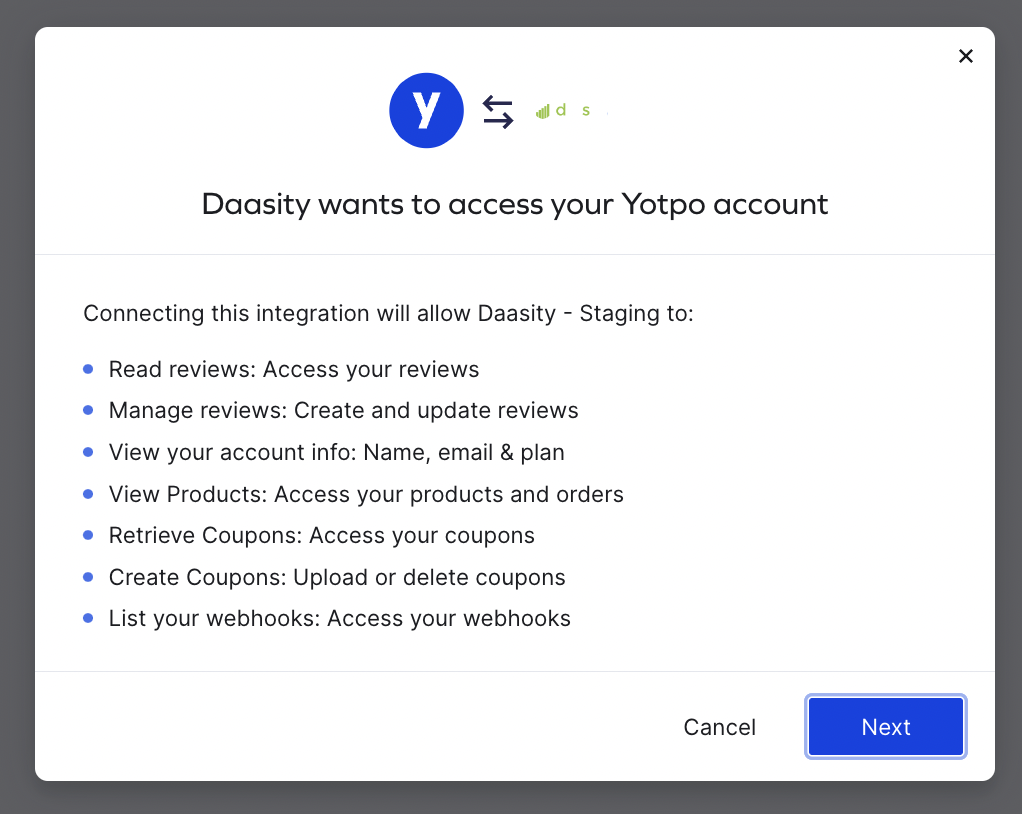Viewport: 1022px width, 814px height.
Task: Click the View your account info line
Action: [x=336, y=453]
